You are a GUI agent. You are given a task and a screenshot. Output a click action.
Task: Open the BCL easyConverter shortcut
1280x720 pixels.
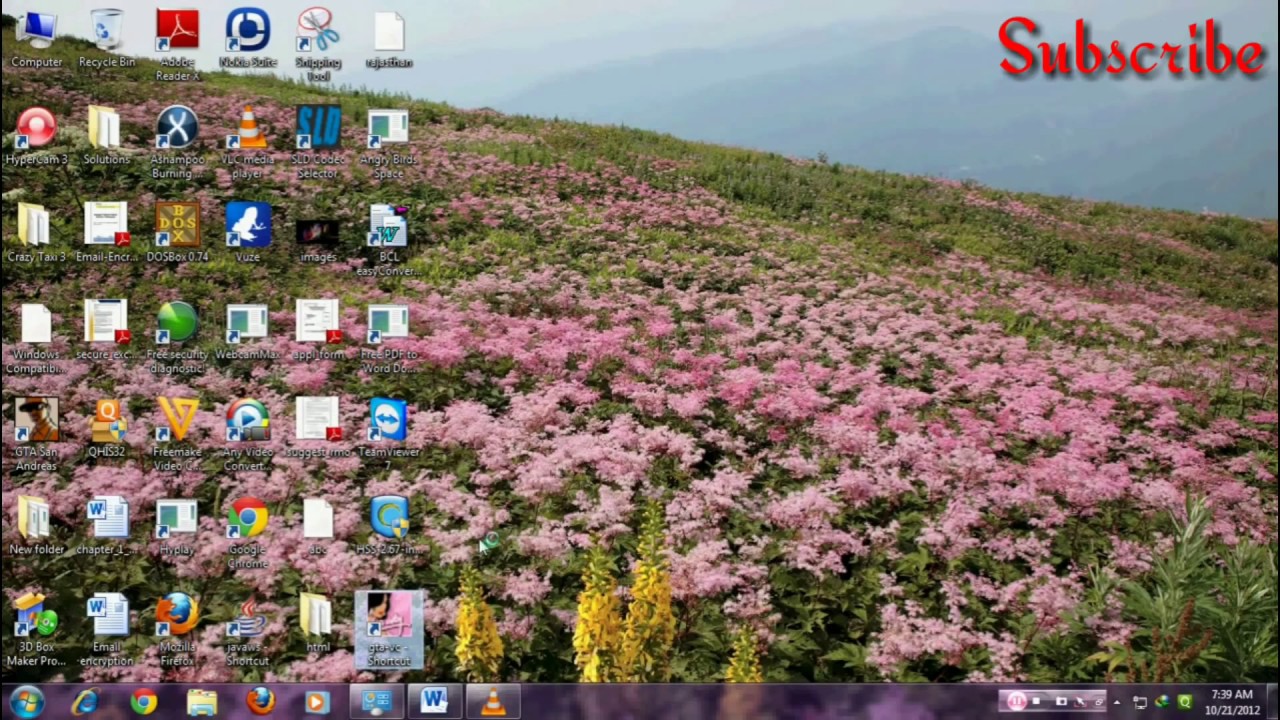pos(388,240)
